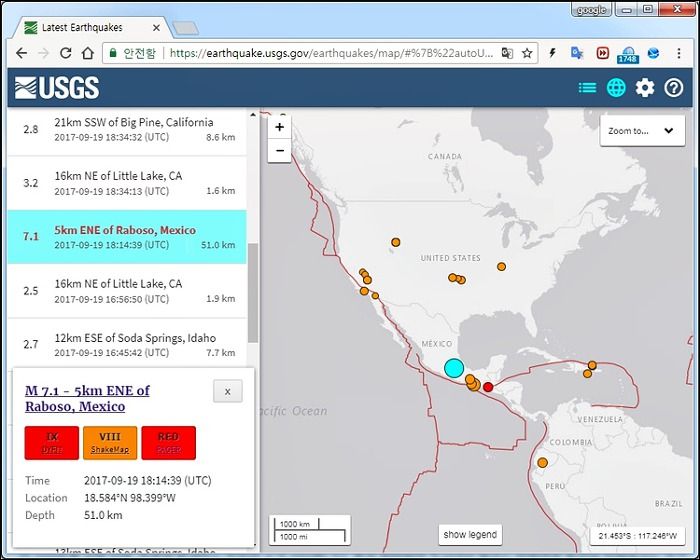
Task: Reload the page
Action: tap(66, 53)
